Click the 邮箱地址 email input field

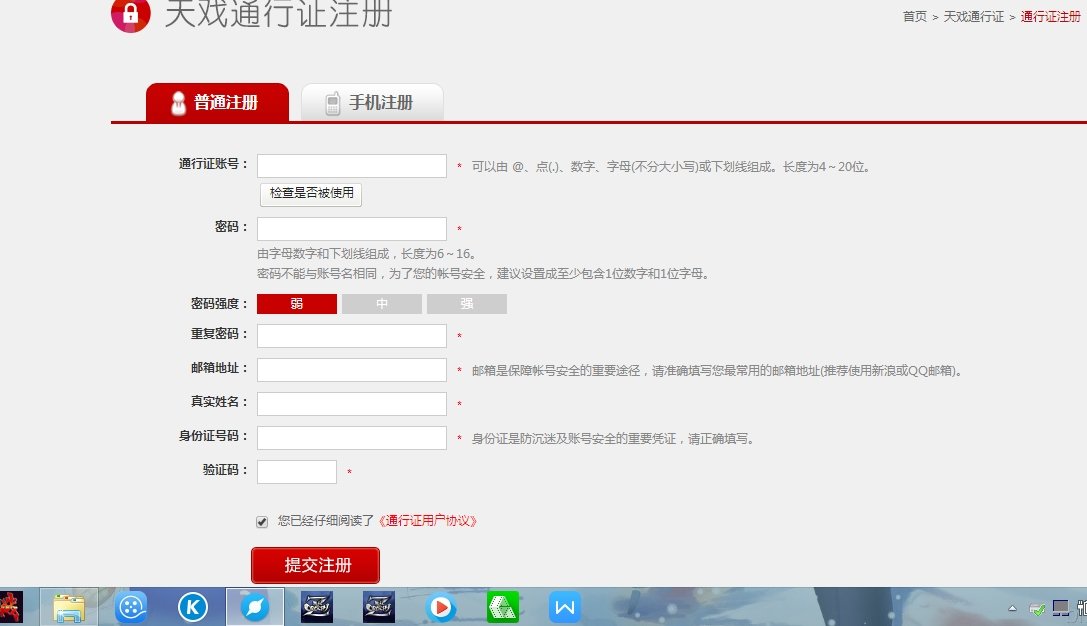pos(351,369)
